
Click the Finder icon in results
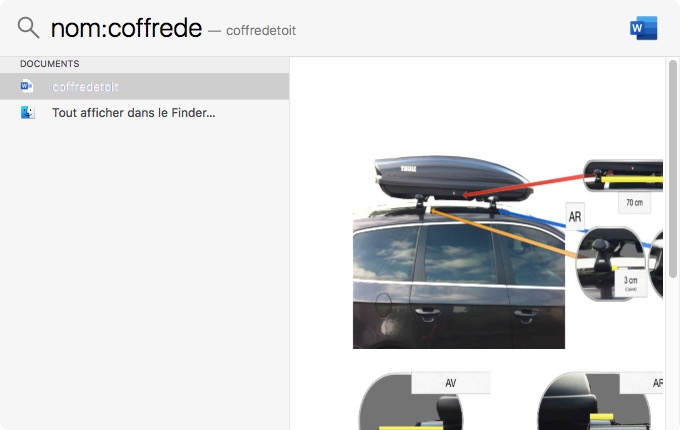click(28, 113)
